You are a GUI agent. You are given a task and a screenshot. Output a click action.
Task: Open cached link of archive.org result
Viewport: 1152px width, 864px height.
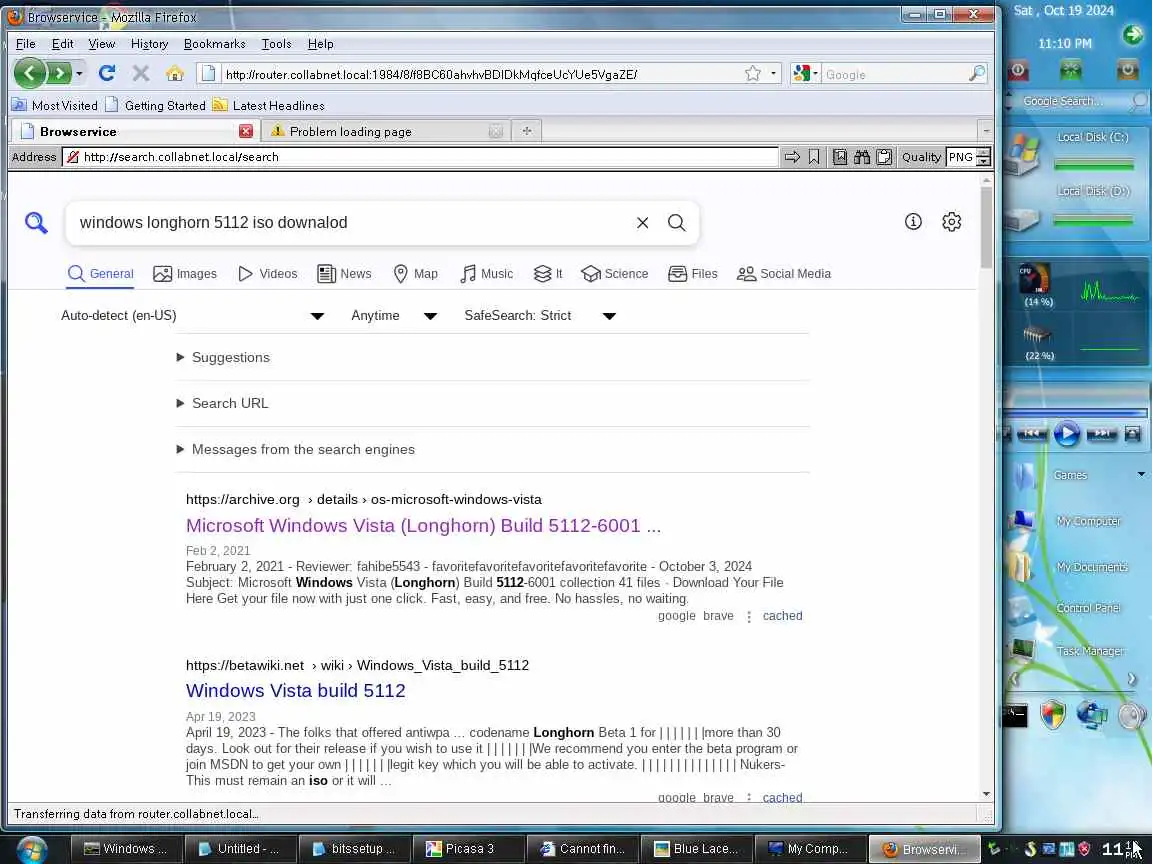(x=782, y=616)
